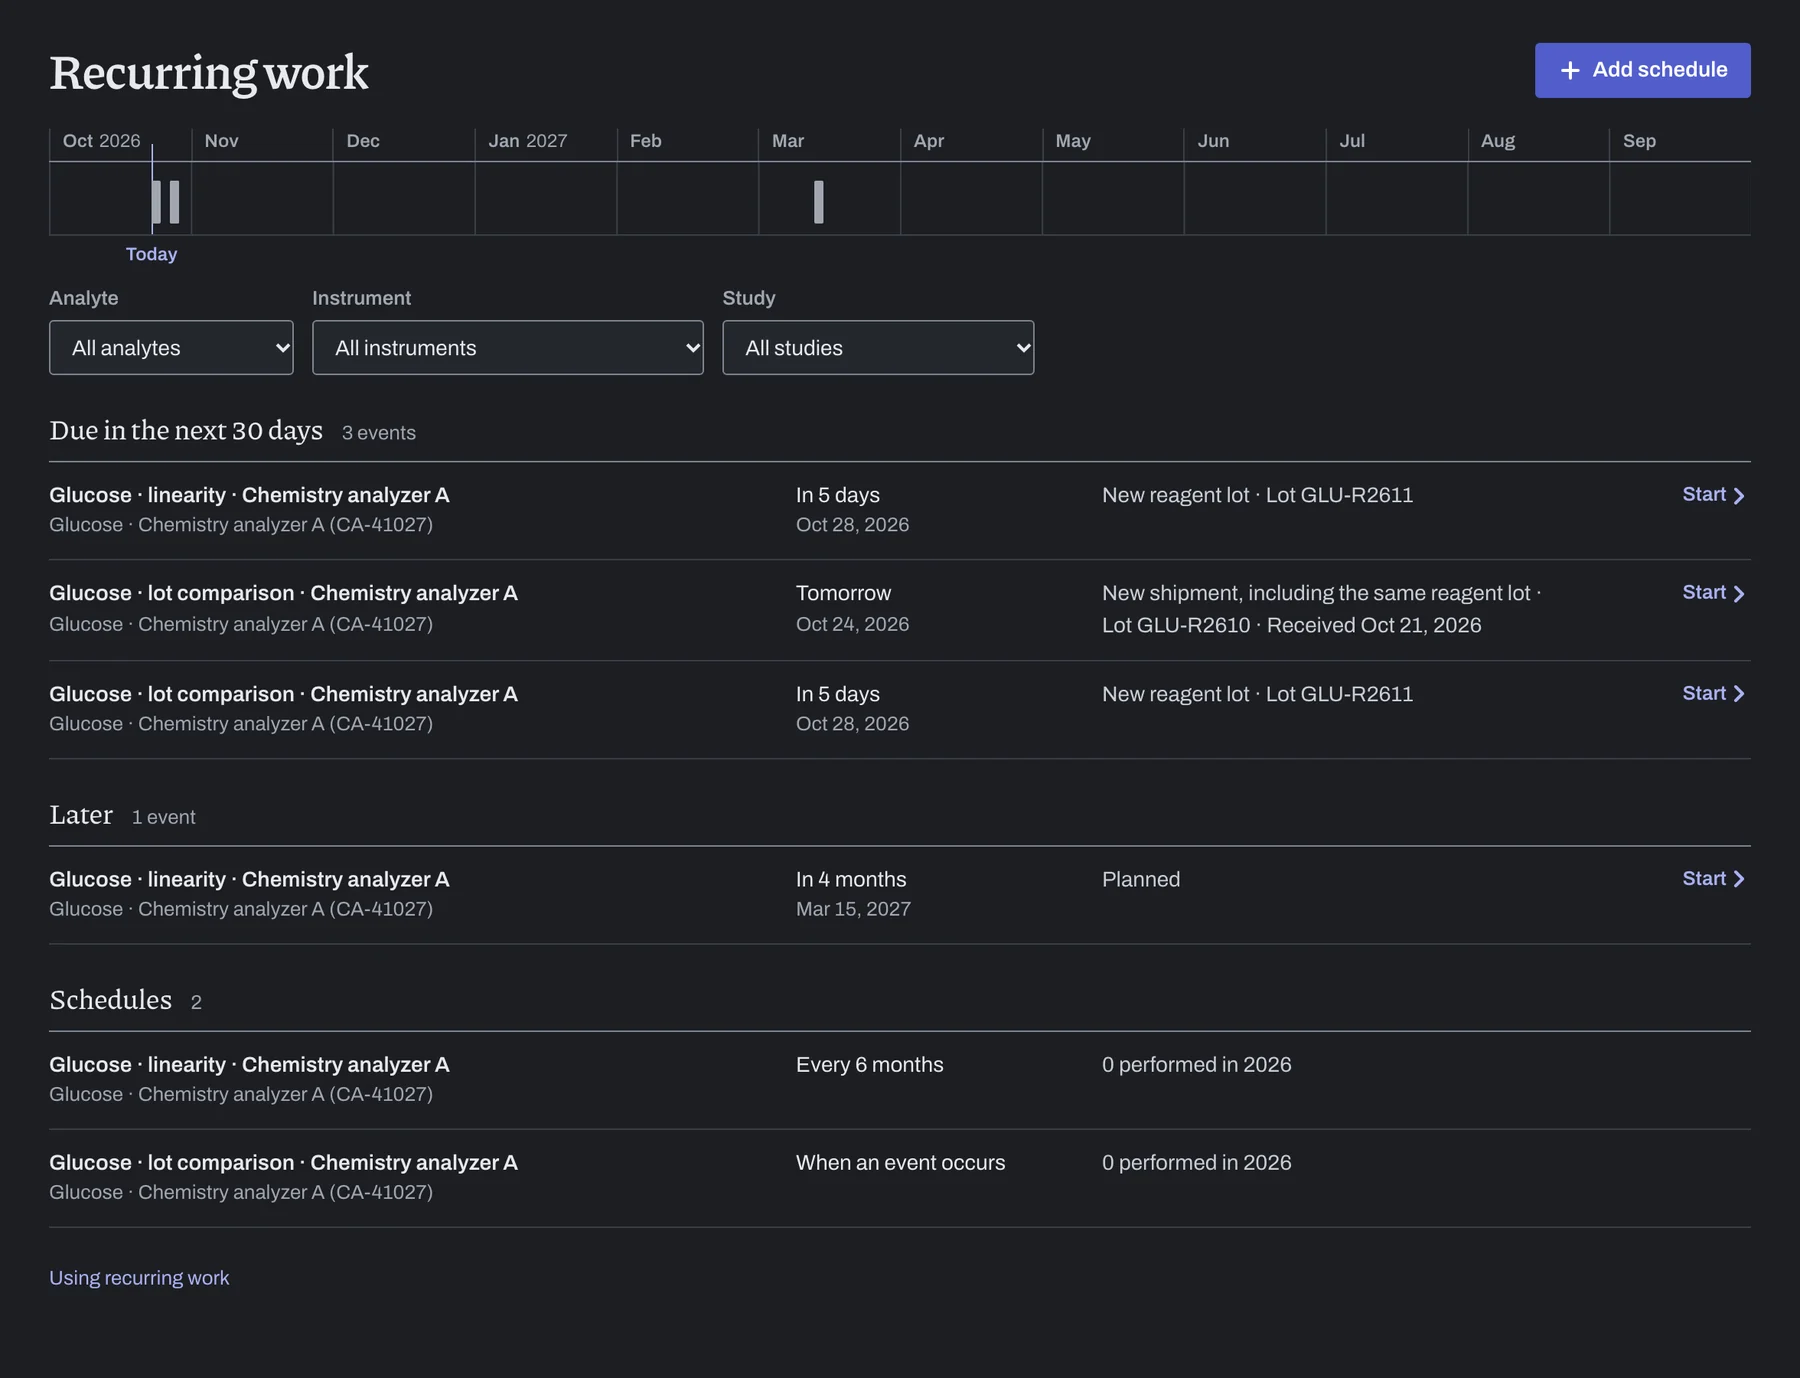Click the "Recurring work" page title
This screenshot has width=1800, height=1378.
[209, 73]
